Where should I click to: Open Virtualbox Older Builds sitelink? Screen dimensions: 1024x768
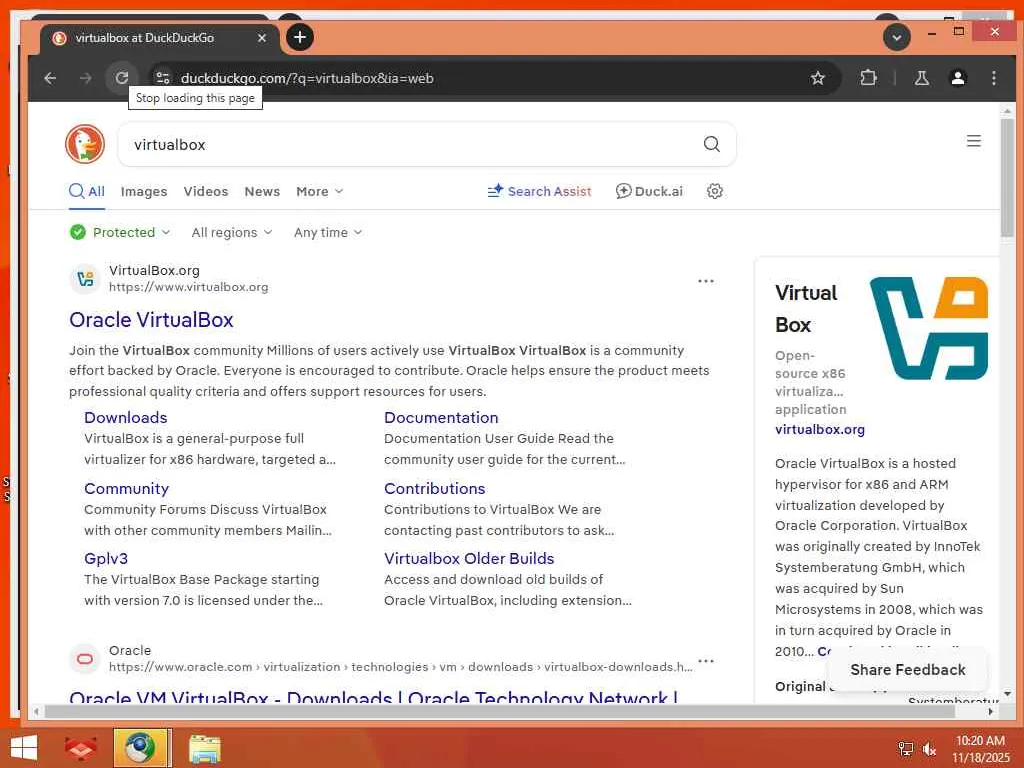tap(469, 558)
